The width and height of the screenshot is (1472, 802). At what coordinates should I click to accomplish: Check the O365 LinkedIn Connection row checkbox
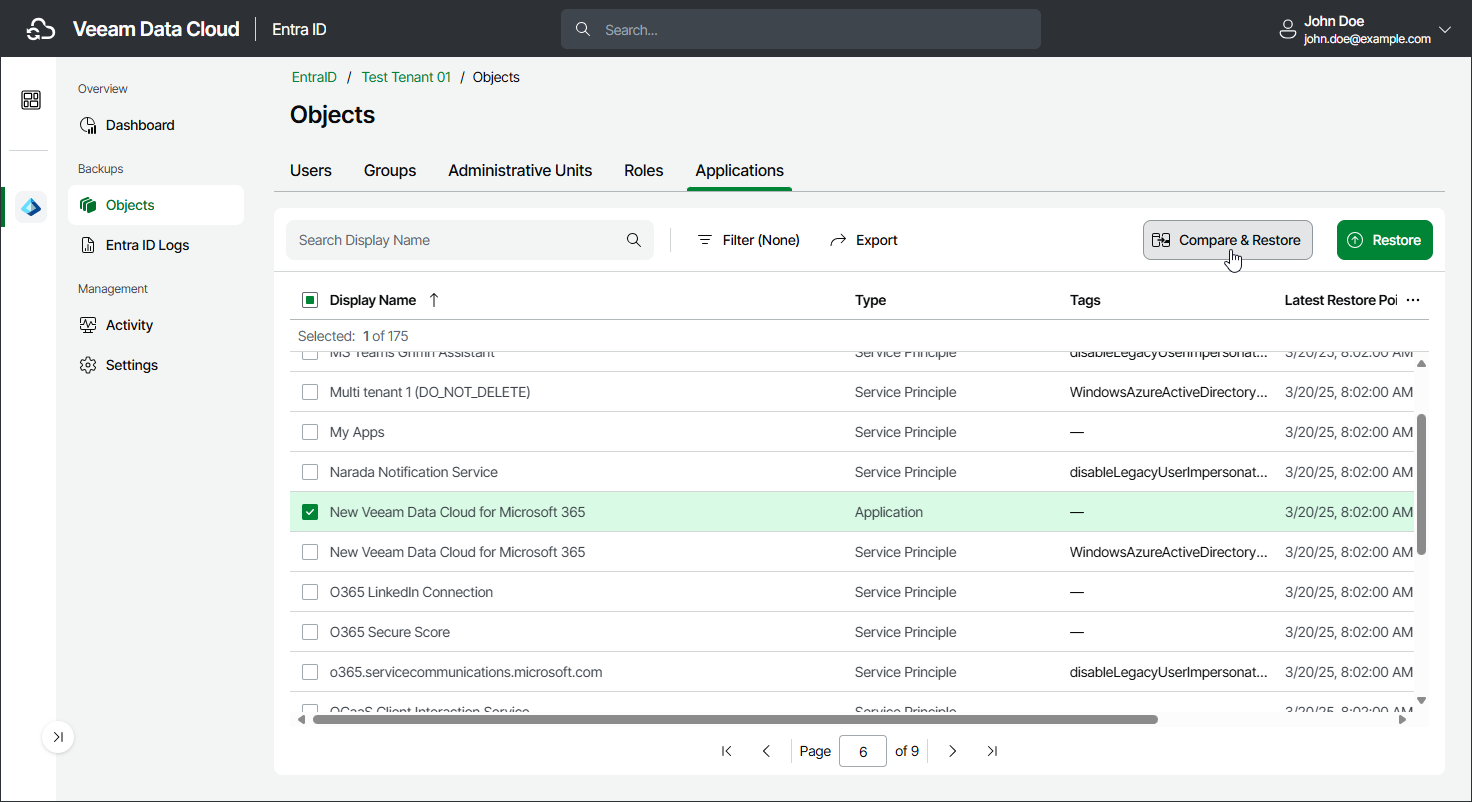point(310,592)
